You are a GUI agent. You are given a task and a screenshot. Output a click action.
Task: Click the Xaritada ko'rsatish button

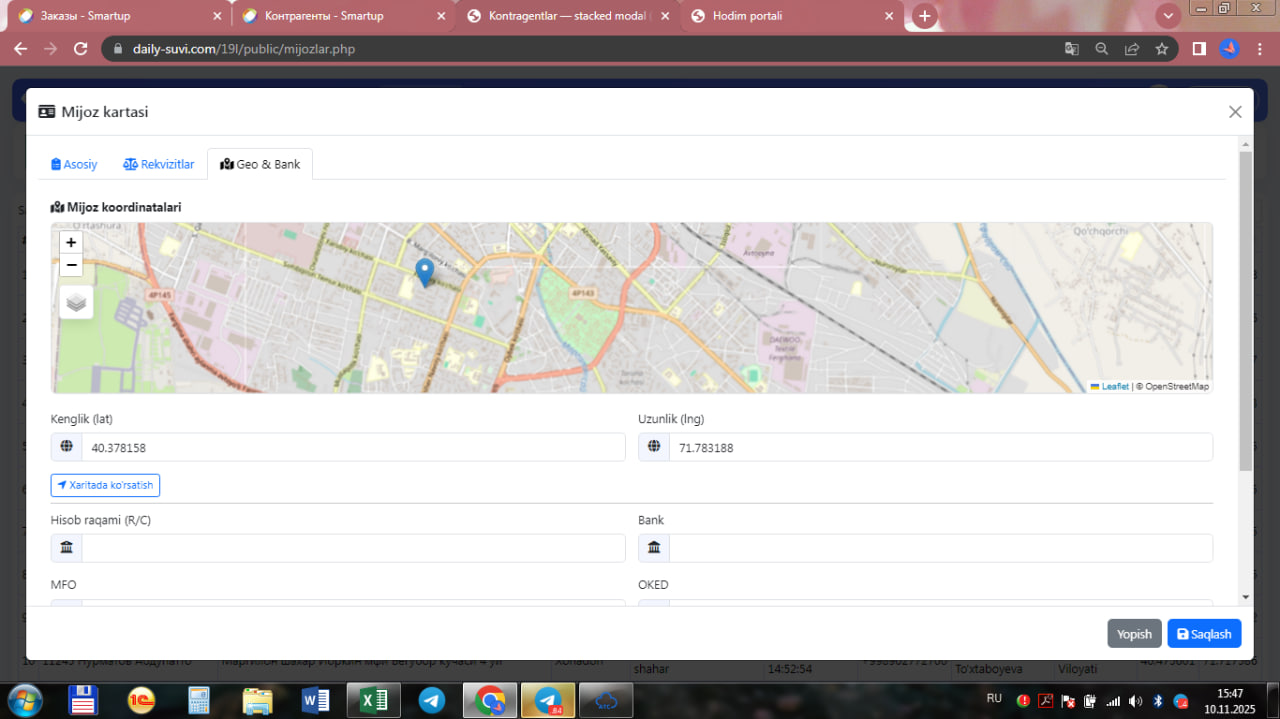click(x=105, y=485)
